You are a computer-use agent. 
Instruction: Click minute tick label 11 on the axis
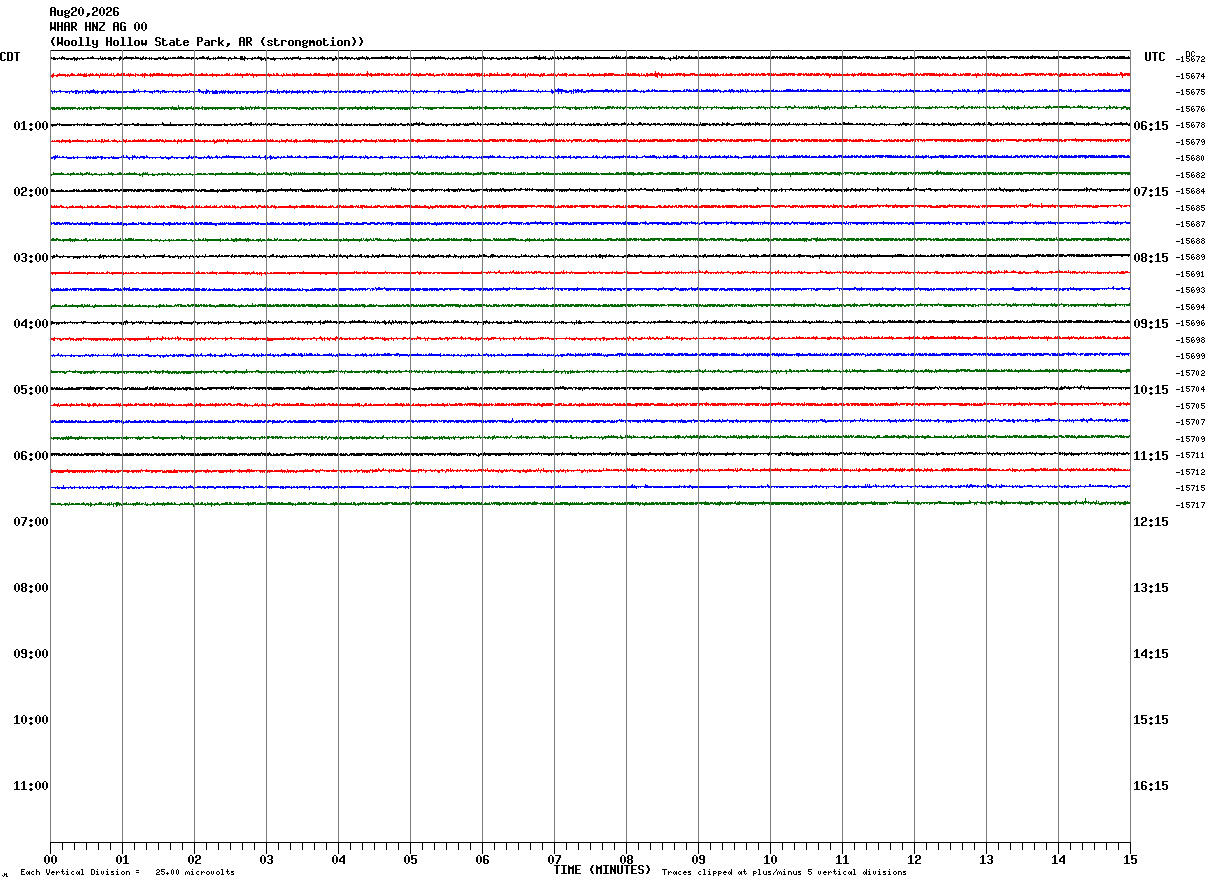pos(842,859)
